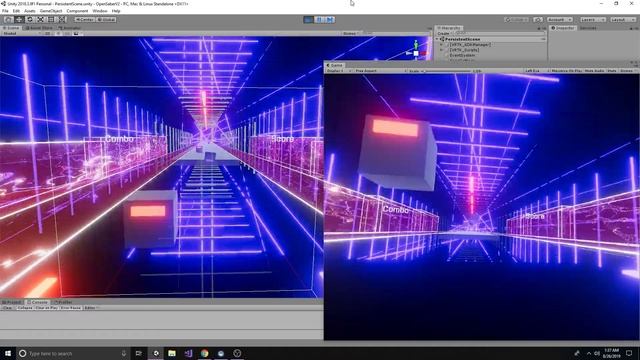Open the Console Editor dropdown
Image resolution: width=640 pixels, height=360 pixels.
[x=91, y=308]
